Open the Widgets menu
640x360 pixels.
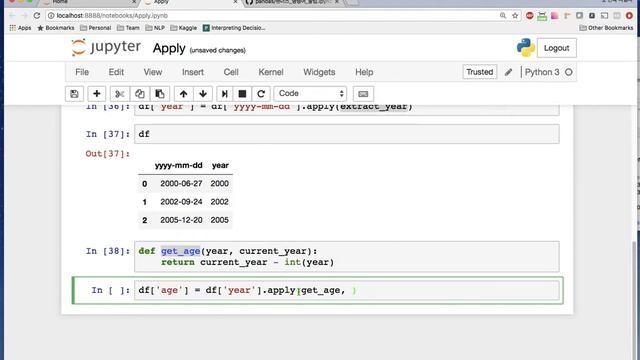[319, 72]
